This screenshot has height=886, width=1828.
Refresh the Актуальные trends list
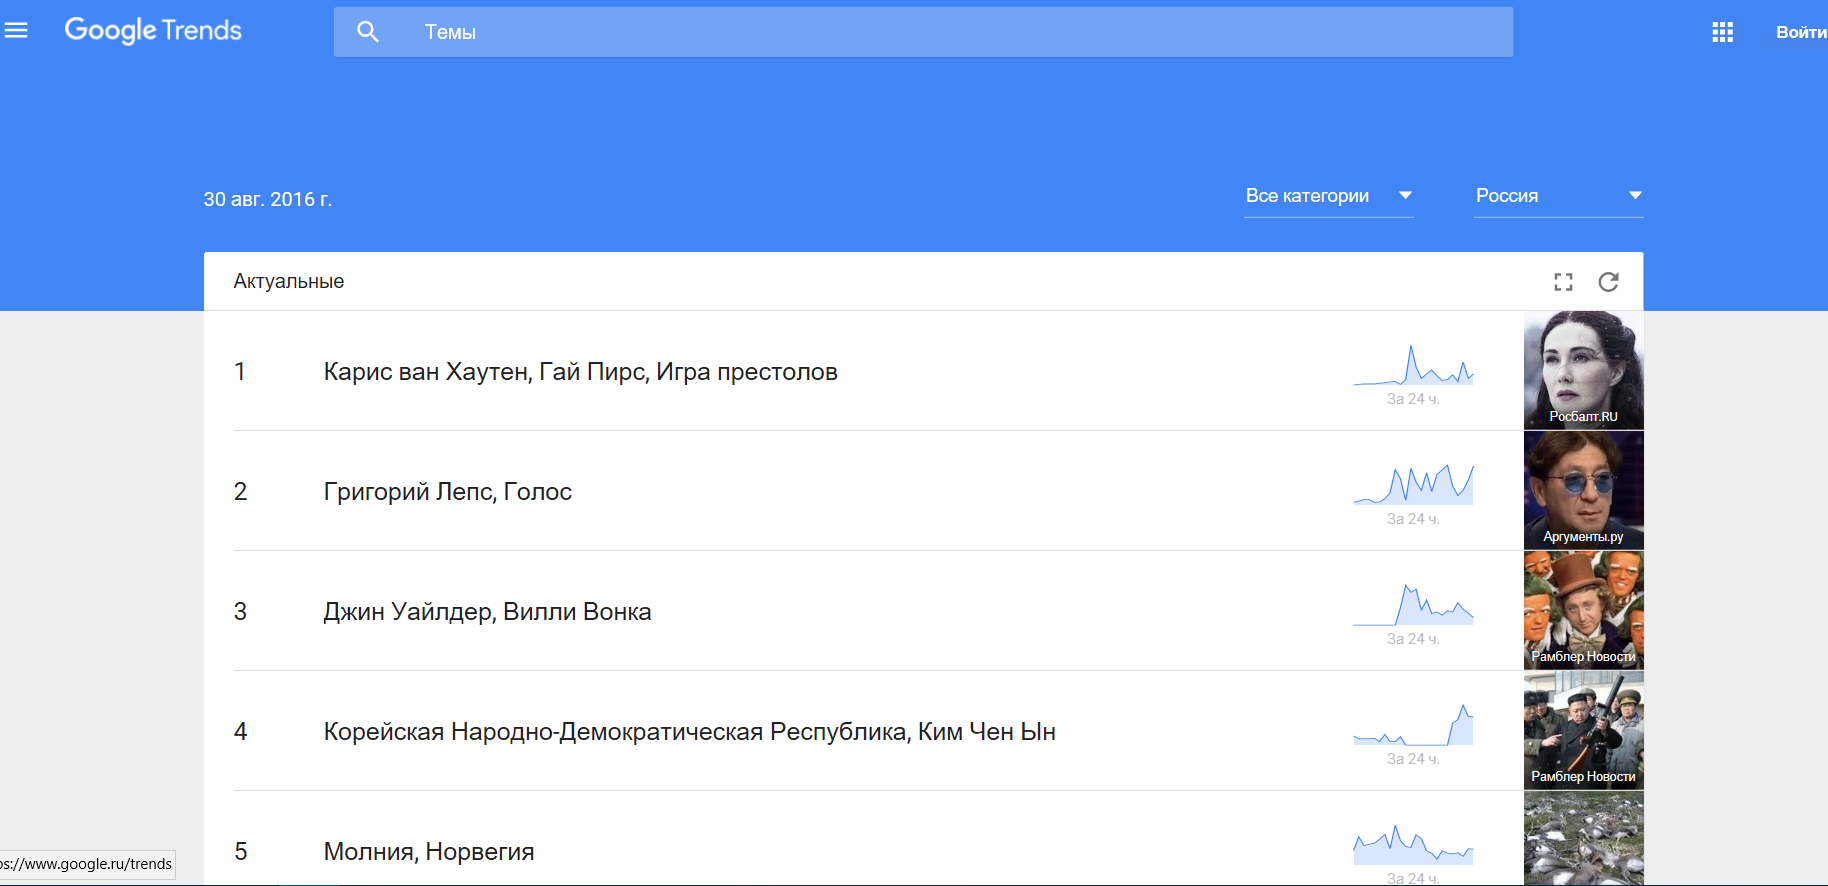pos(1608,282)
